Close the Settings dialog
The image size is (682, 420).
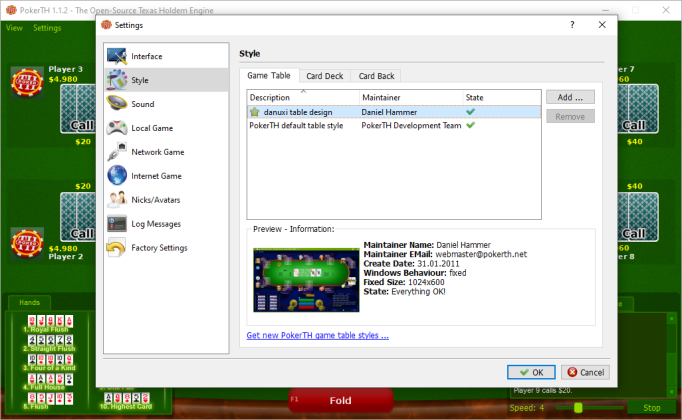602,25
